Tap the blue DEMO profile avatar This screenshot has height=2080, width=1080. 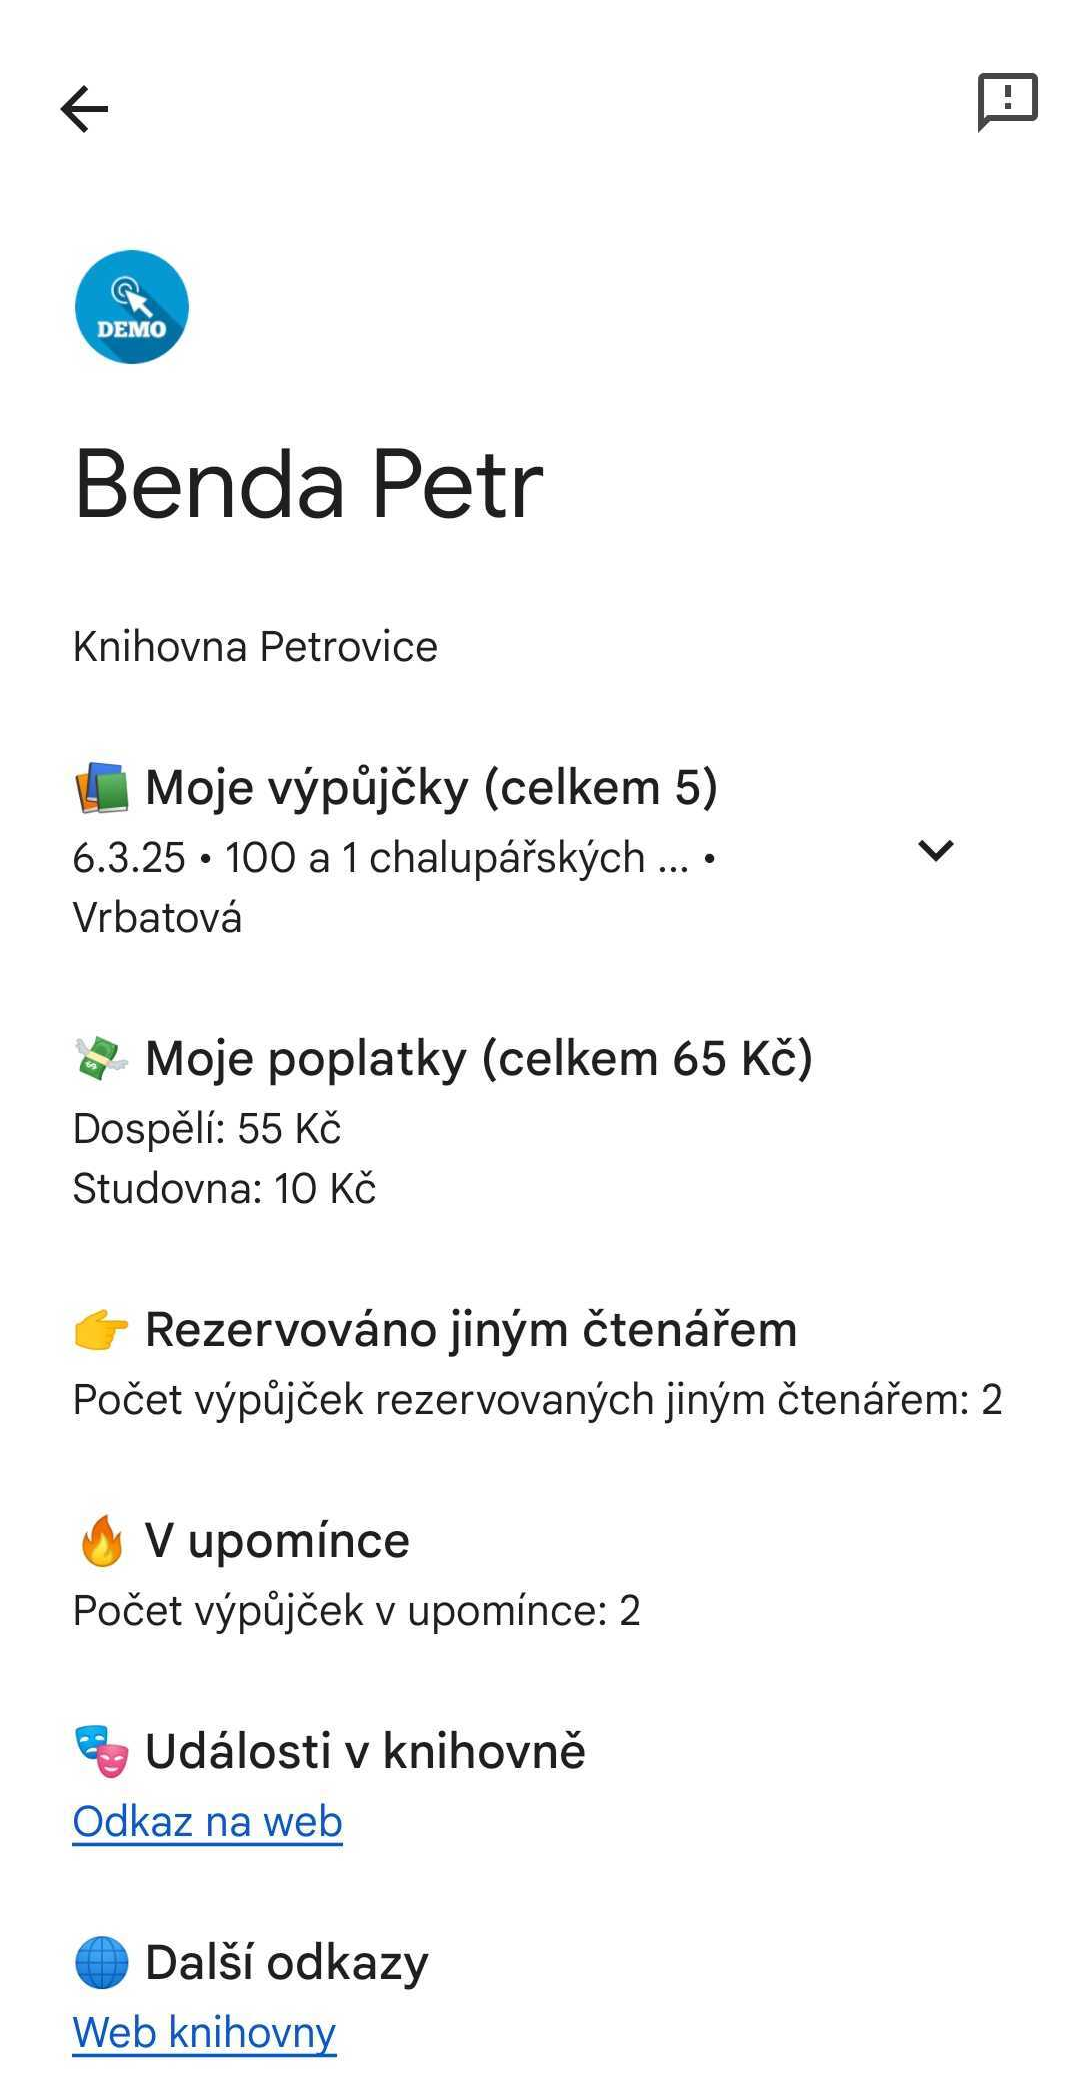click(132, 307)
